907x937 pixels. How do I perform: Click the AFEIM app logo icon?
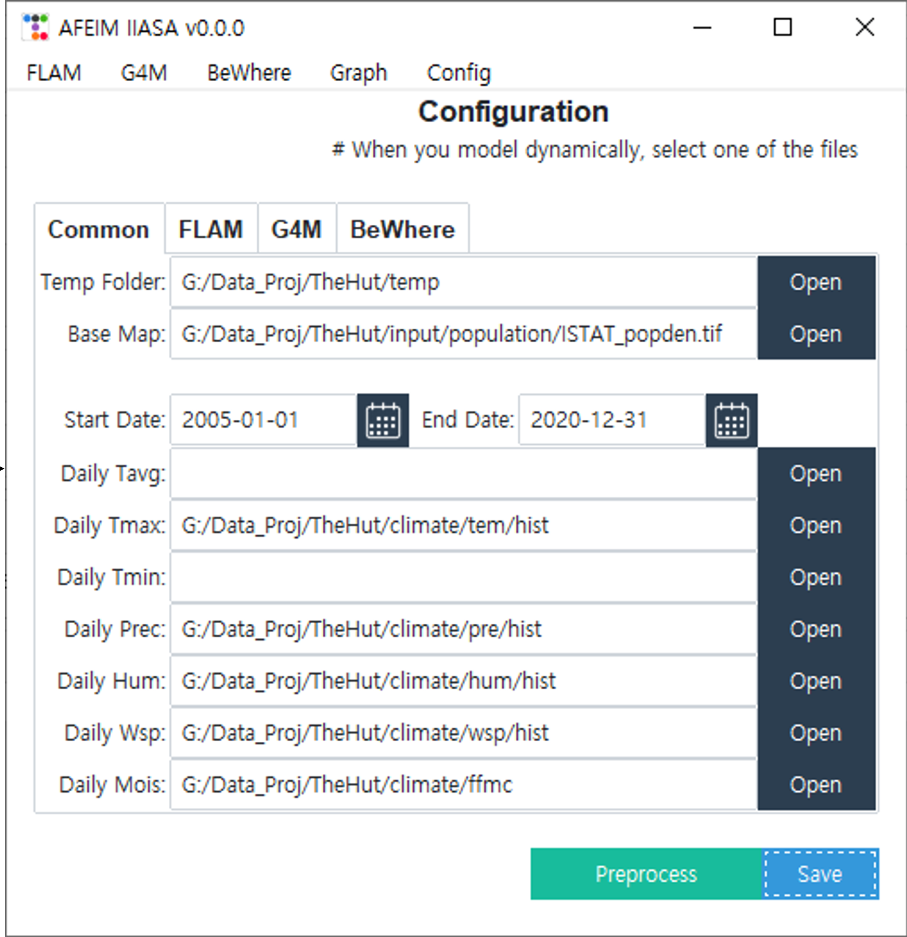[x=35, y=27]
